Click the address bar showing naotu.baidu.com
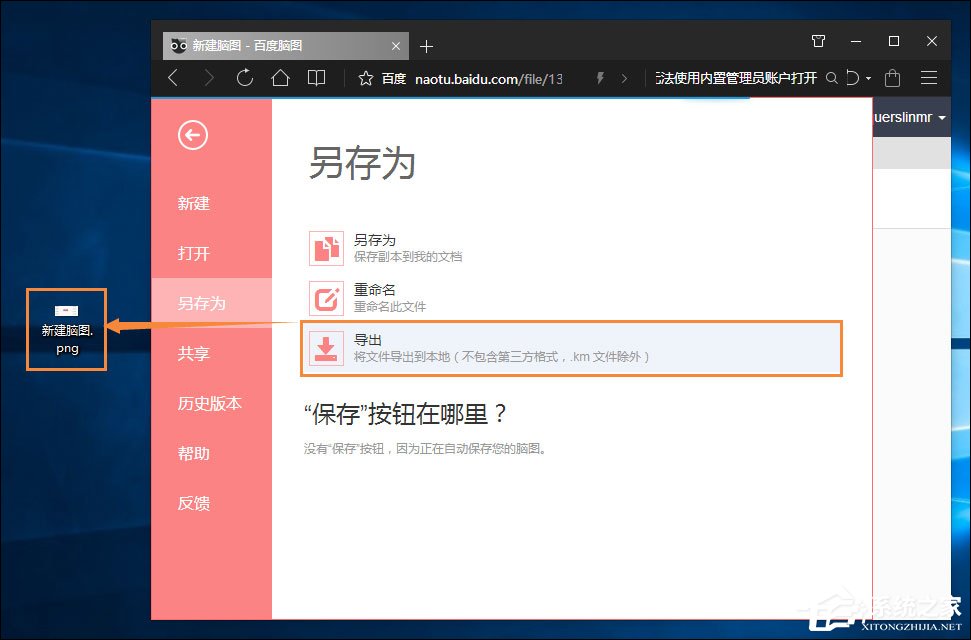Screen dimensions: 971x640 [490, 78]
